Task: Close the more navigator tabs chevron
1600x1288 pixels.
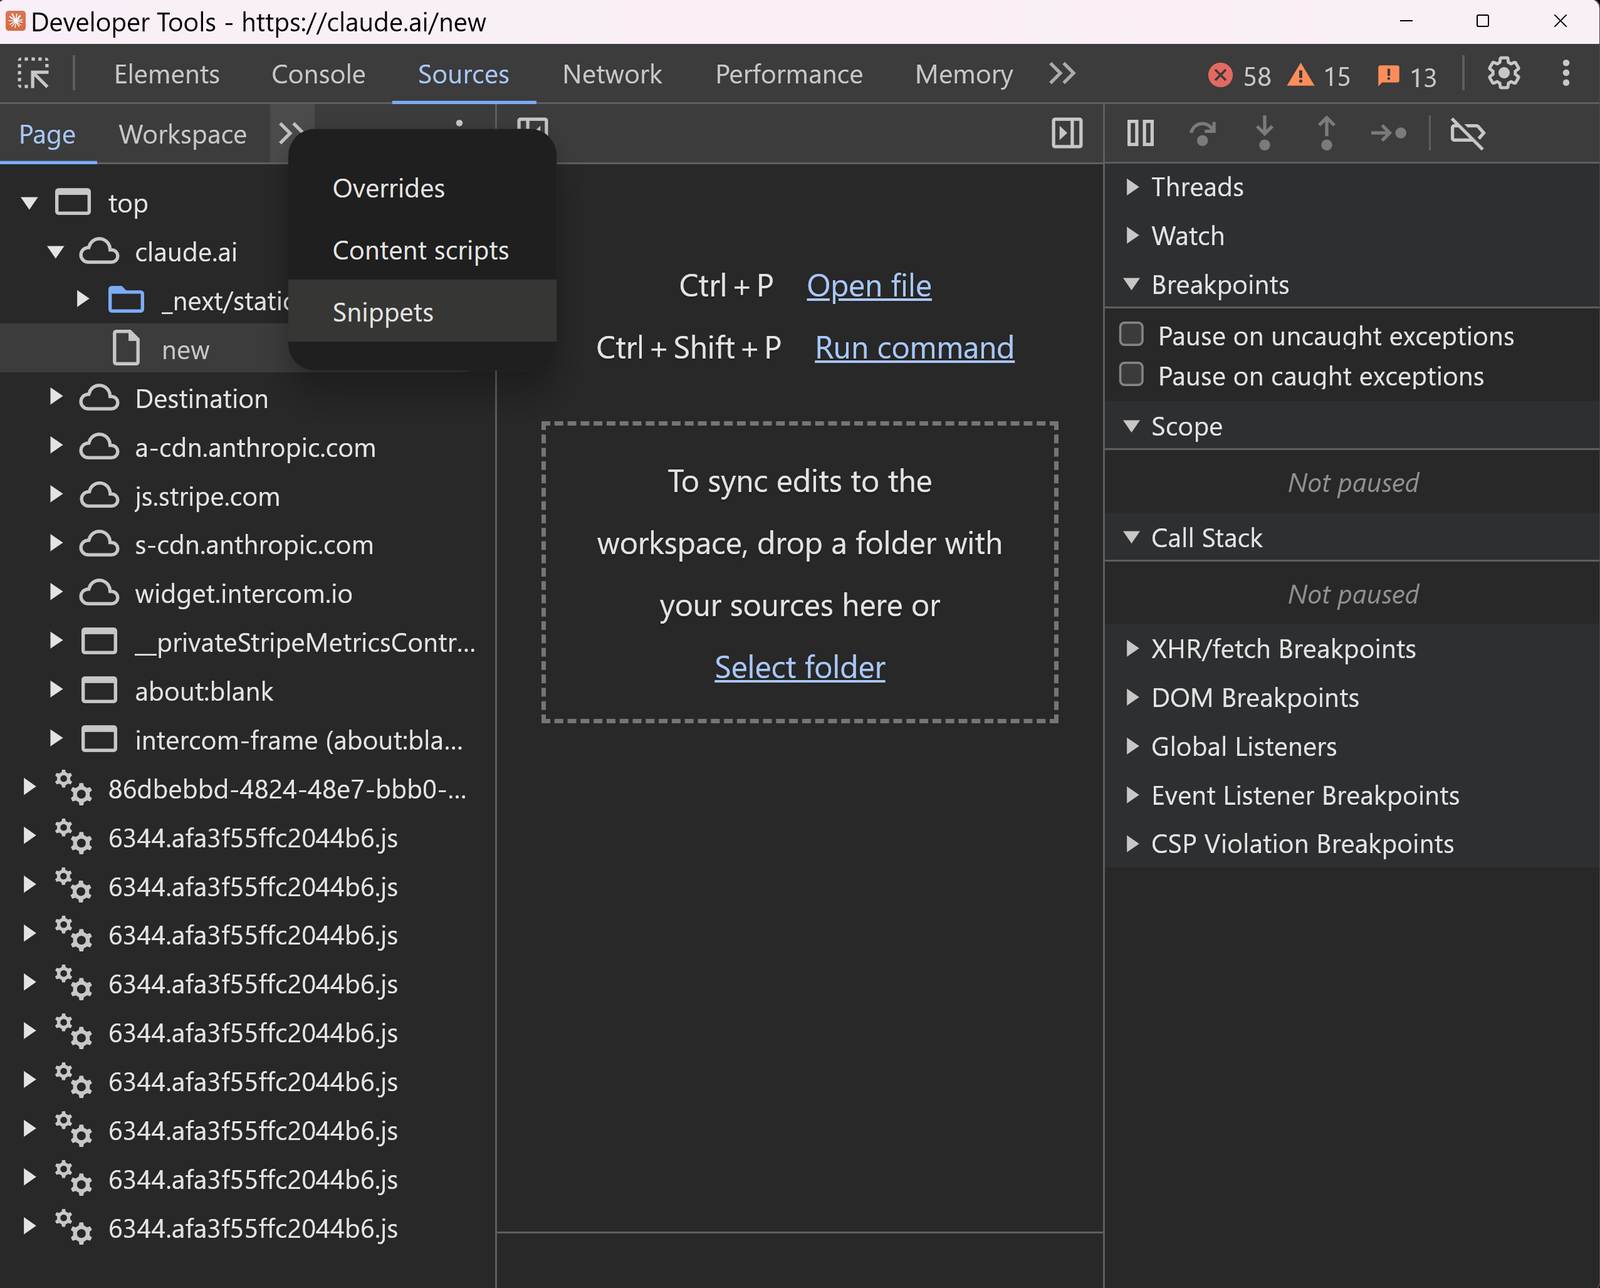Action: (290, 133)
